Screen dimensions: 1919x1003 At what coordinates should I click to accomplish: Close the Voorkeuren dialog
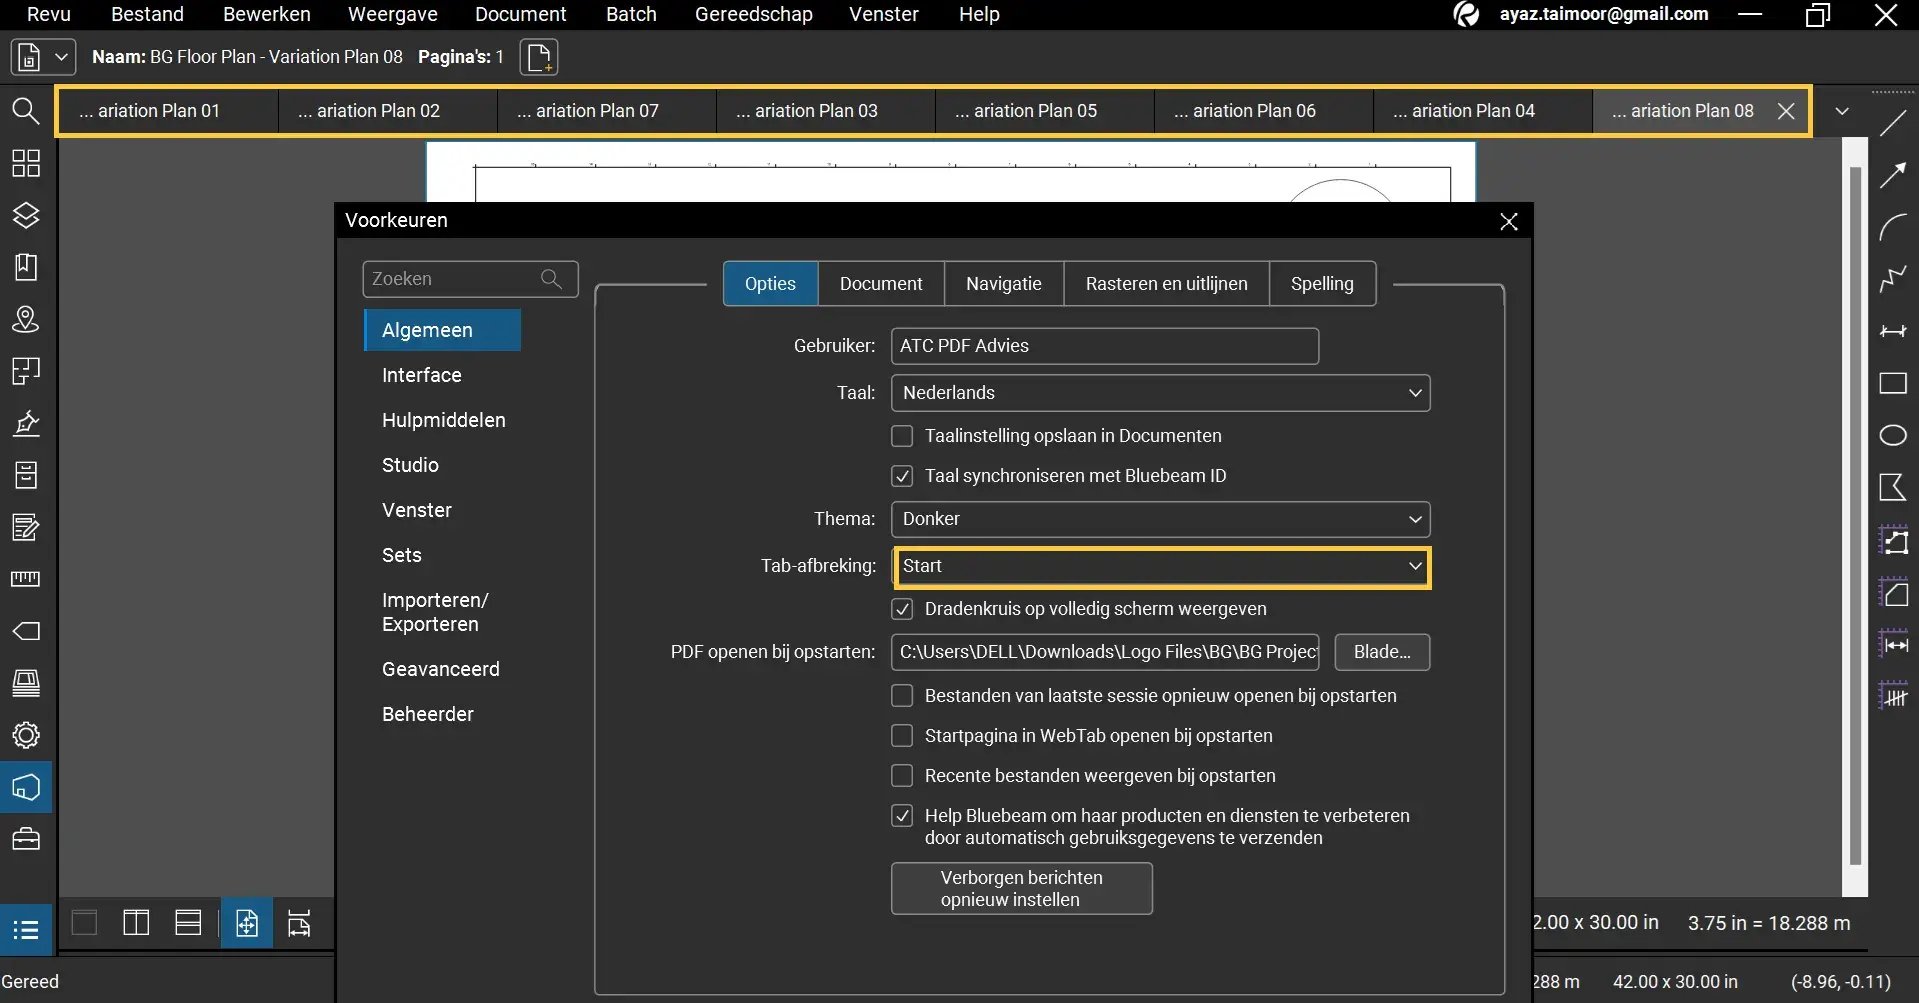click(x=1509, y=222)
